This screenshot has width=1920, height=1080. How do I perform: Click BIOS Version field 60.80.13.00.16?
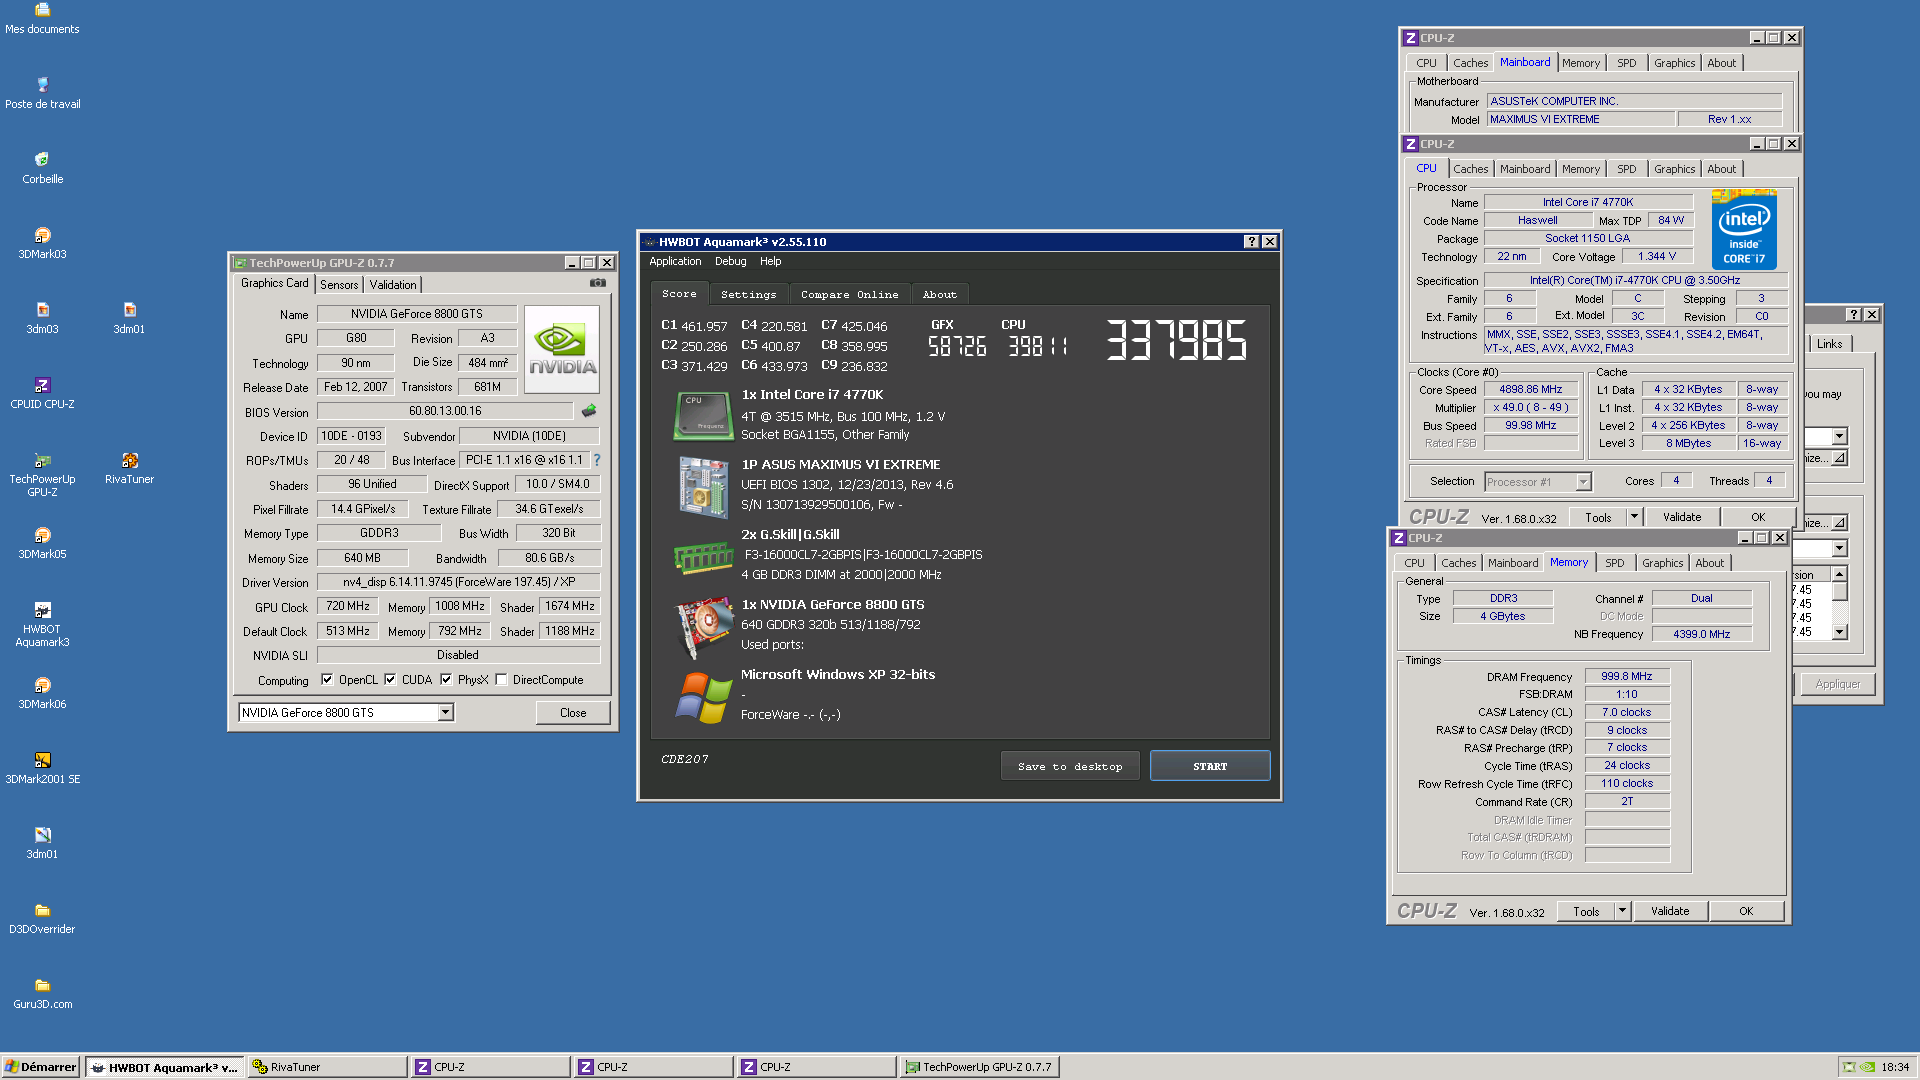[x=445, y=411]
